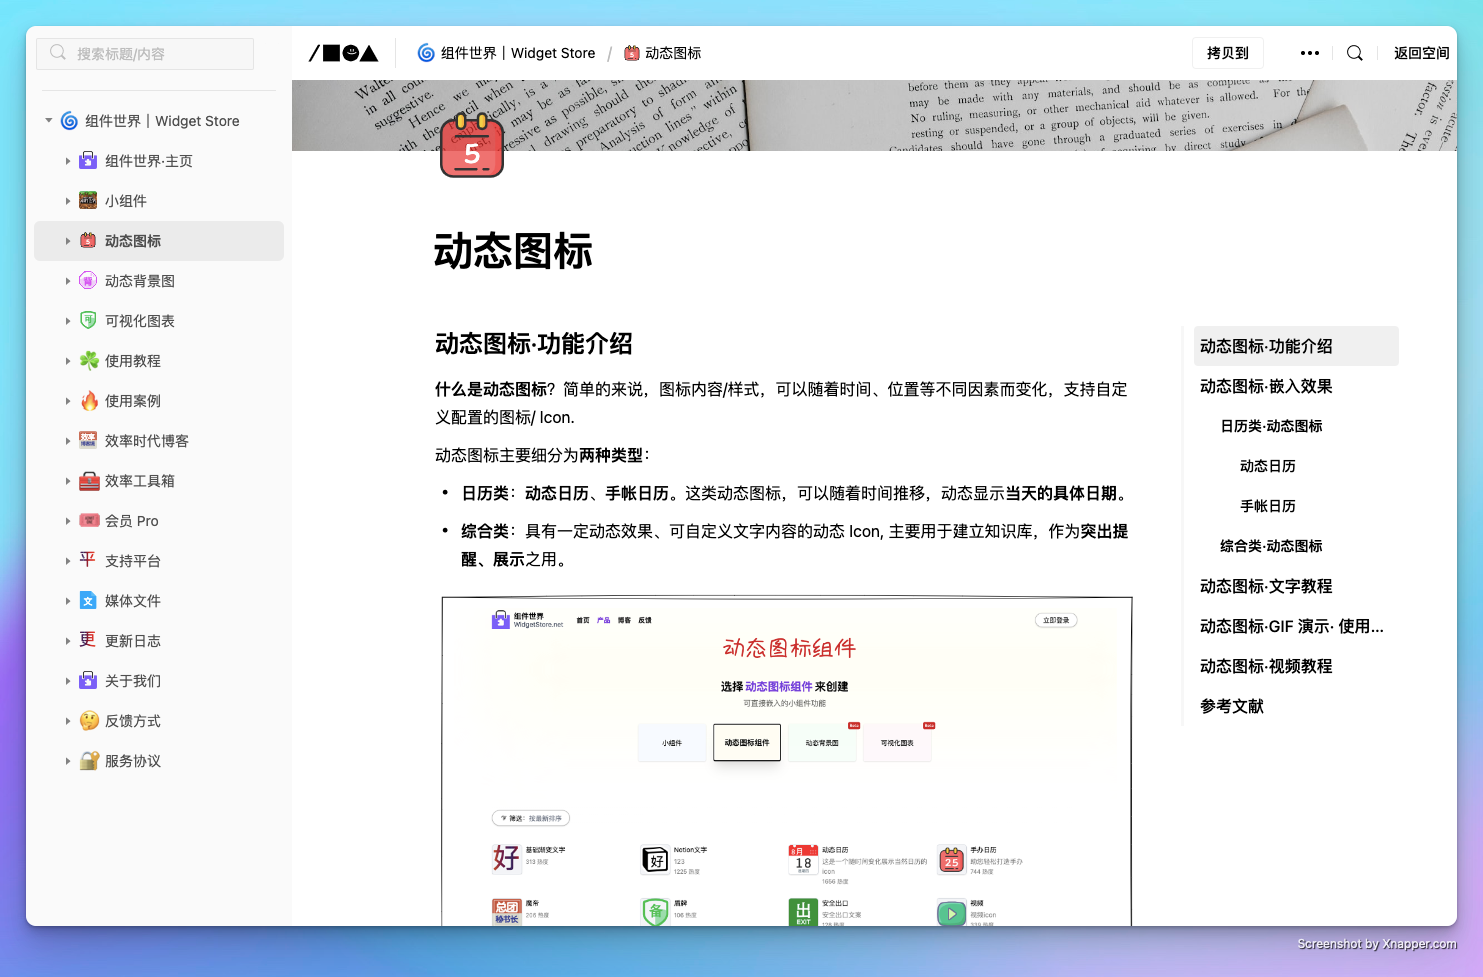Click the 安全出口 EXIT icon in embed

(x=803, y=913)
